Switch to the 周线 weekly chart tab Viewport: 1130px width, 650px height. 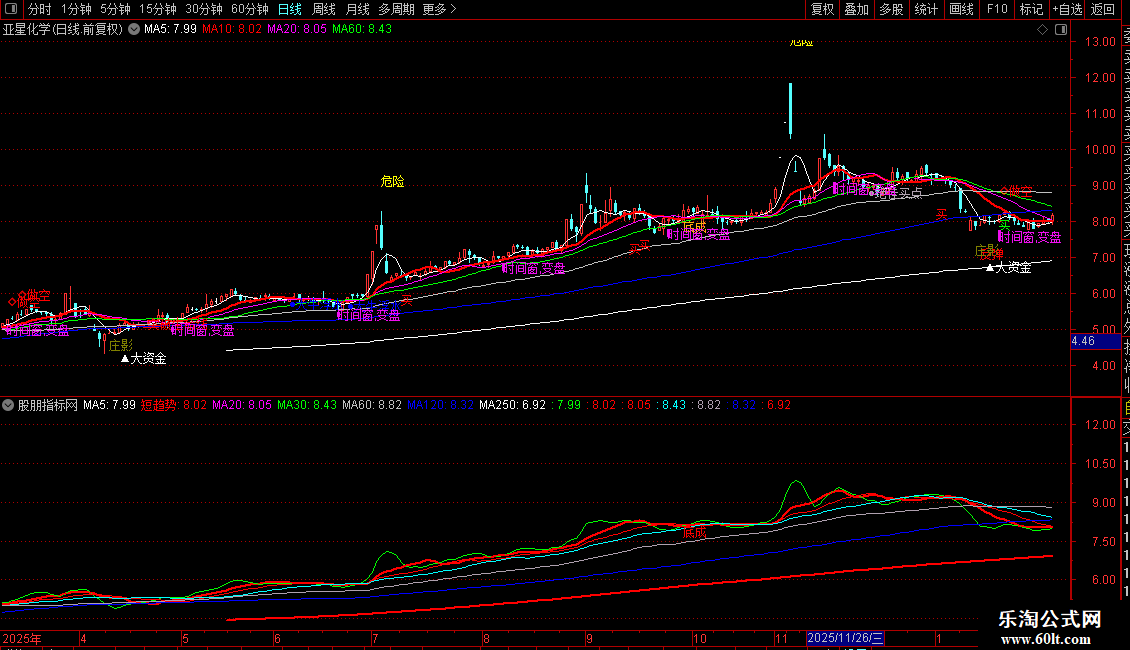tap(324, 9)
